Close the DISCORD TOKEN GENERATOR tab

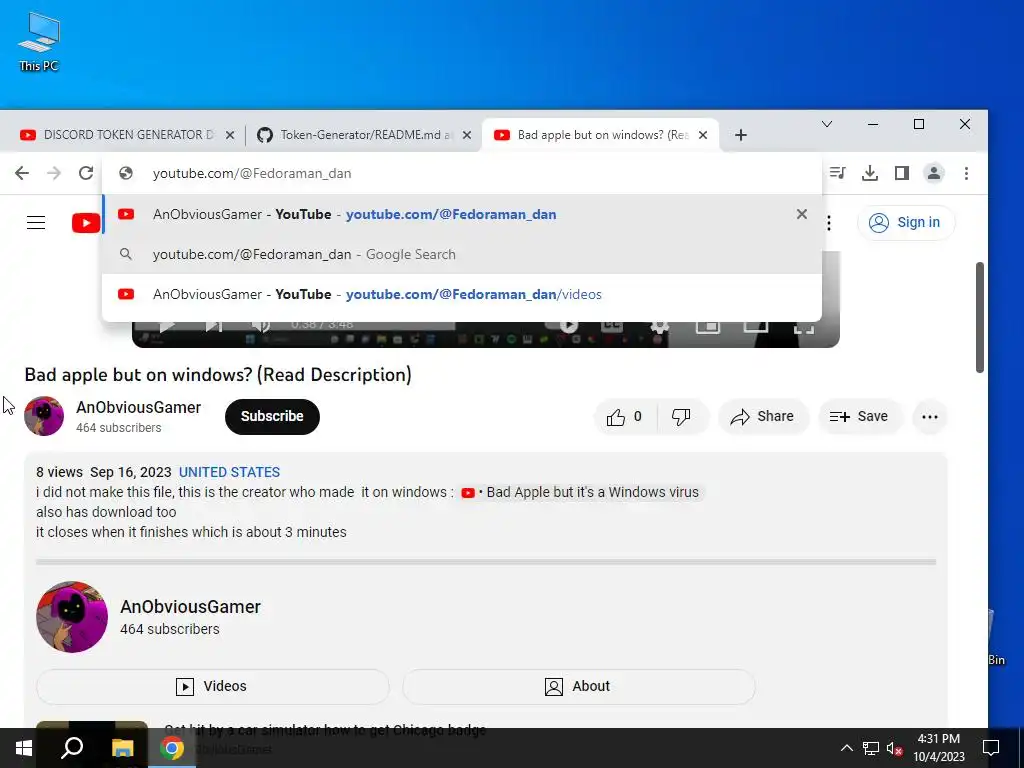click(x=230, y=135)
